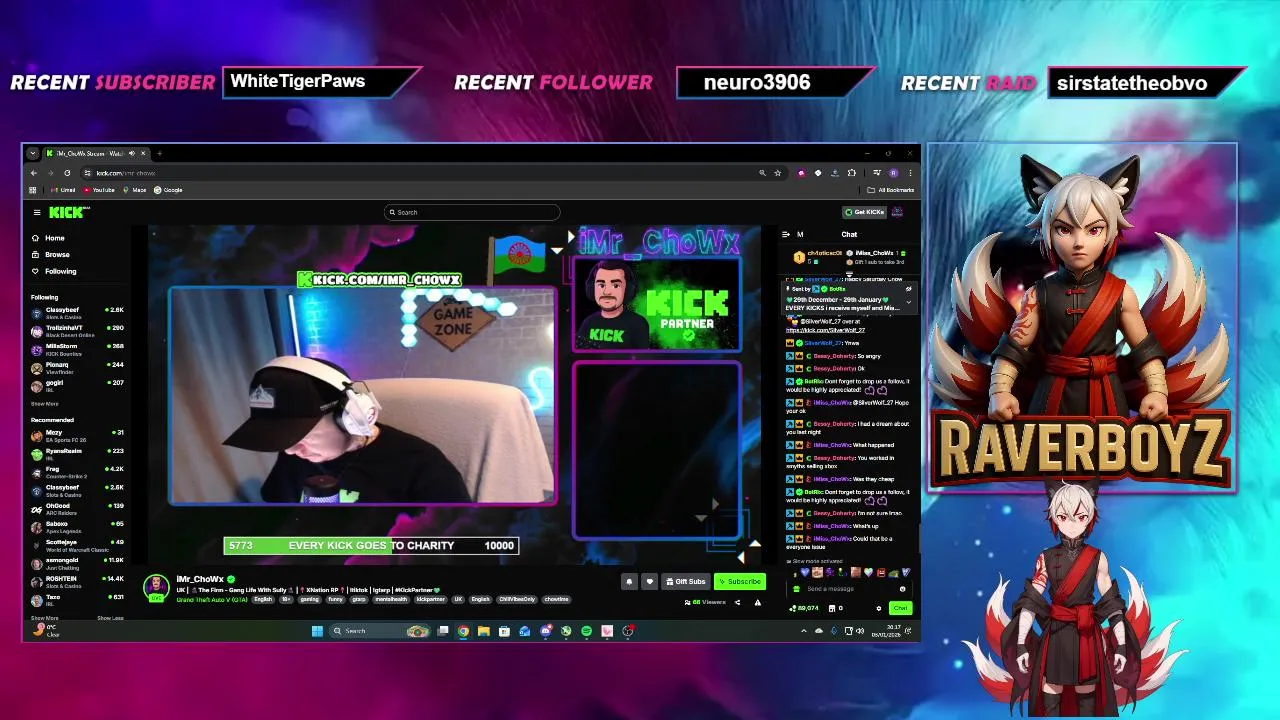This screenshot has width=1280, height=720.
Task: Show More under the Following list
Action: point(44,403)
